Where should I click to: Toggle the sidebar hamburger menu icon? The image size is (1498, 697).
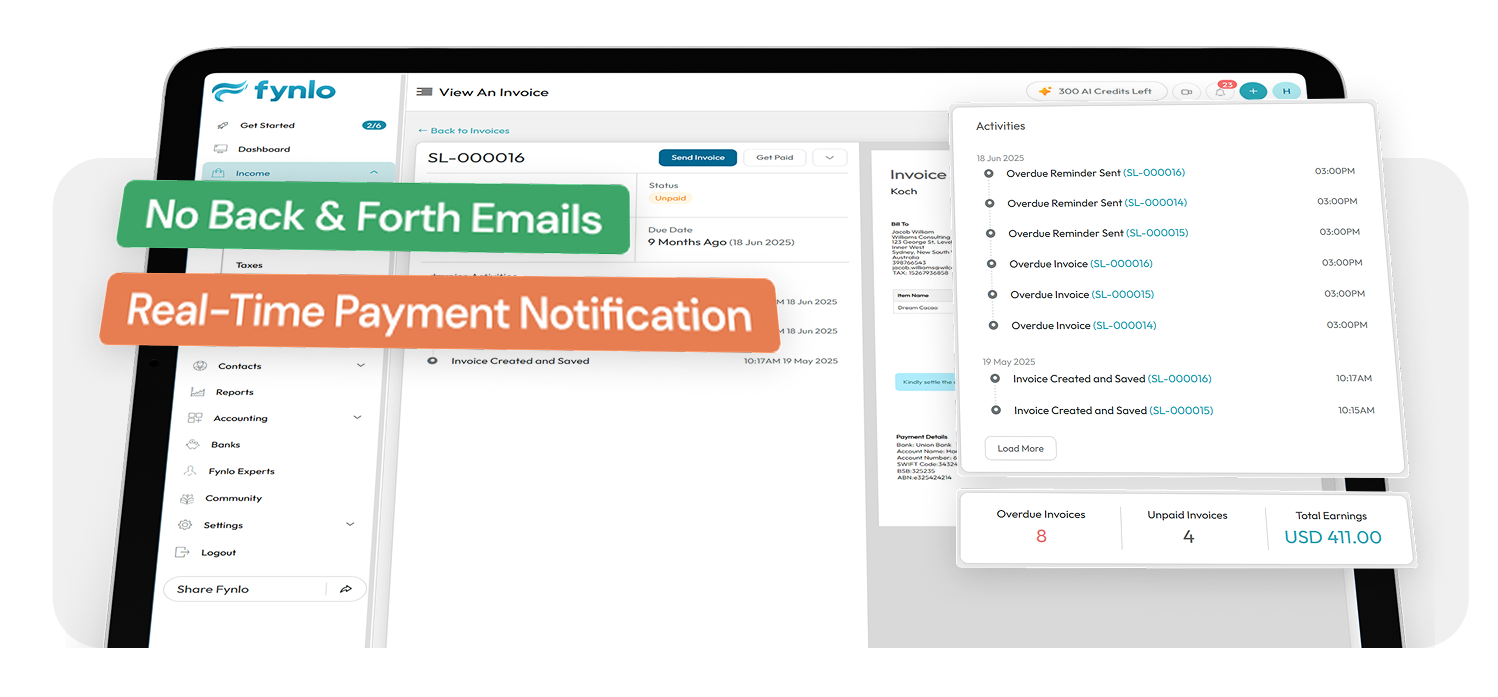[x=424, y=92]
